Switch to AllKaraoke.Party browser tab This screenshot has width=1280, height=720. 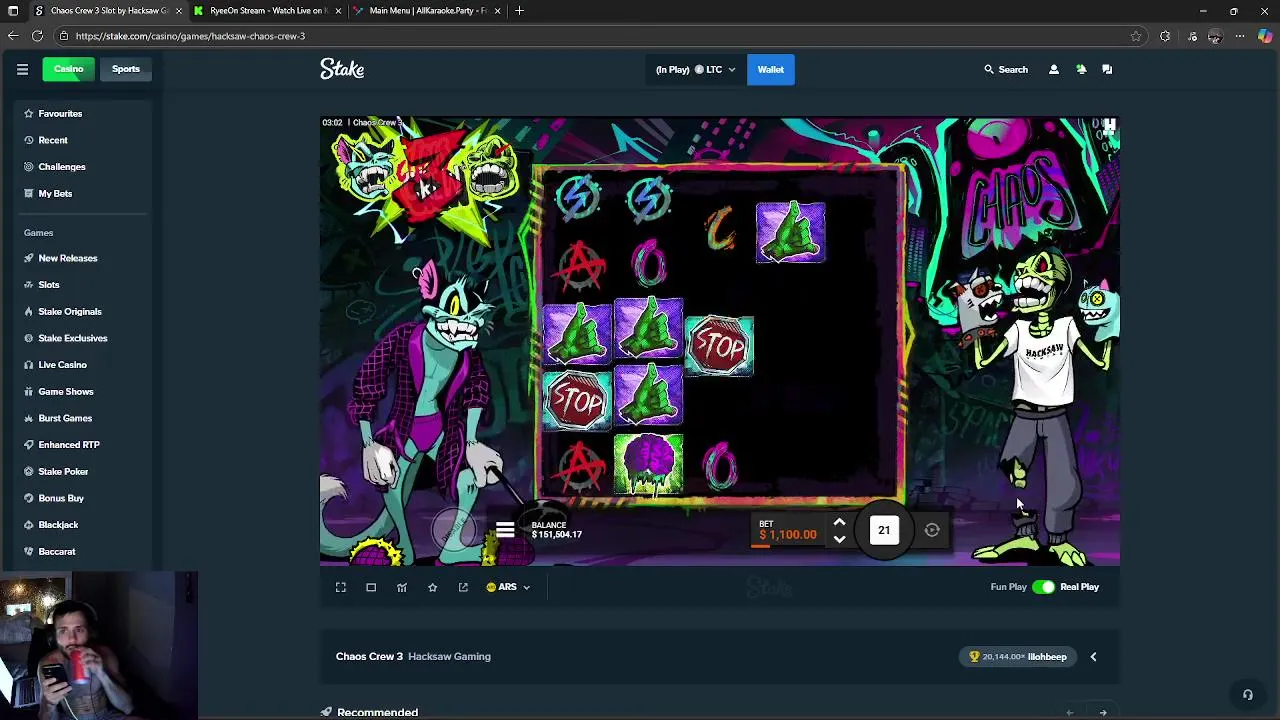428,11
